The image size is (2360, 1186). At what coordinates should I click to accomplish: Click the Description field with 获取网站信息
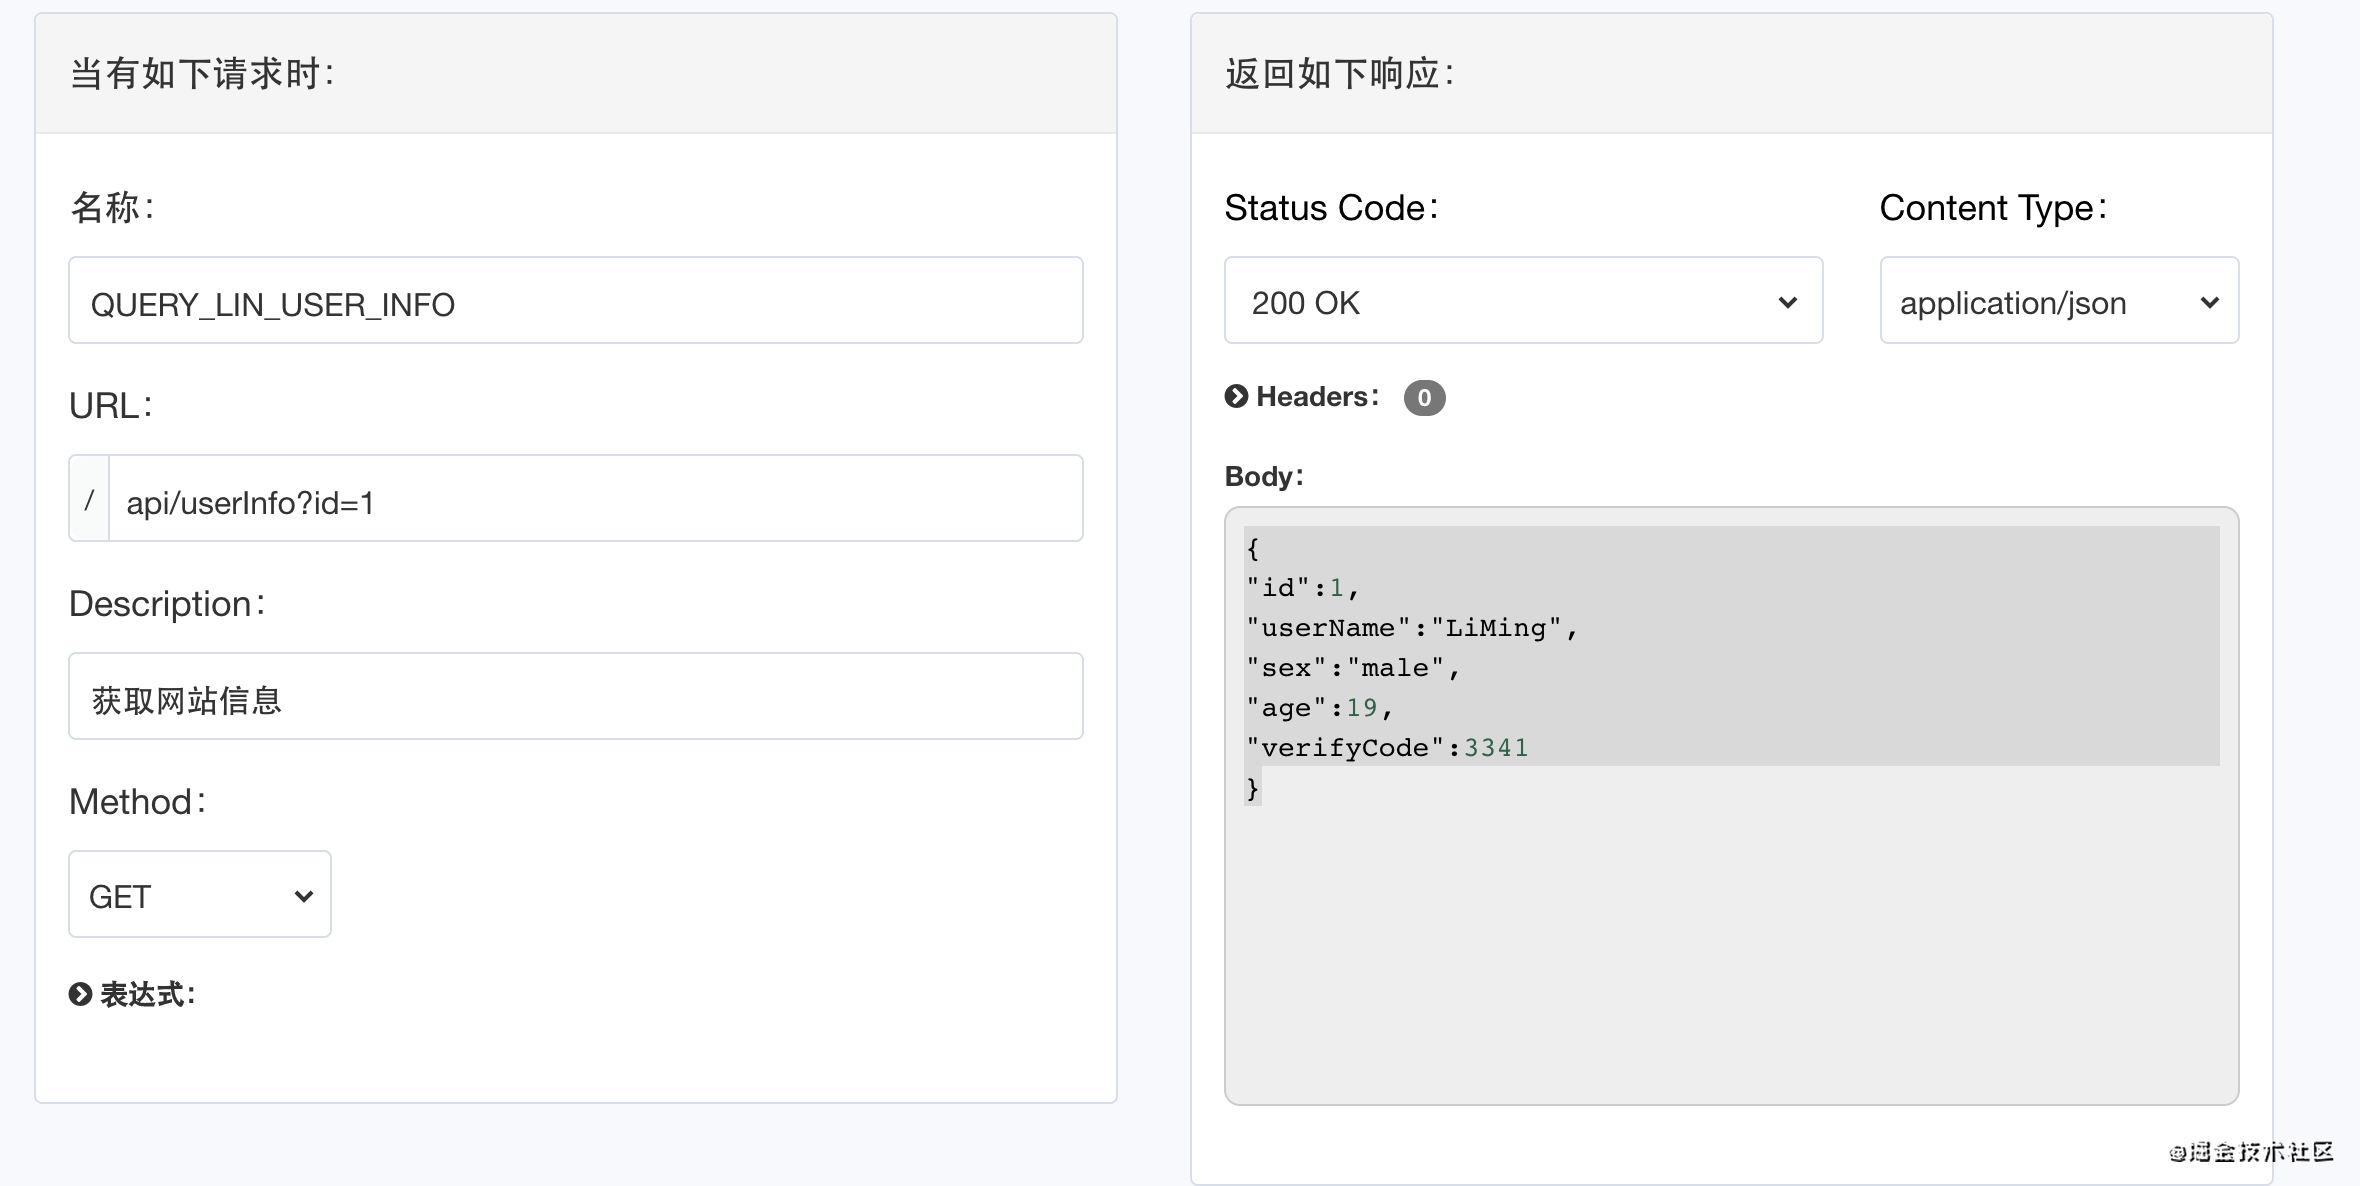tap(575, 697)
